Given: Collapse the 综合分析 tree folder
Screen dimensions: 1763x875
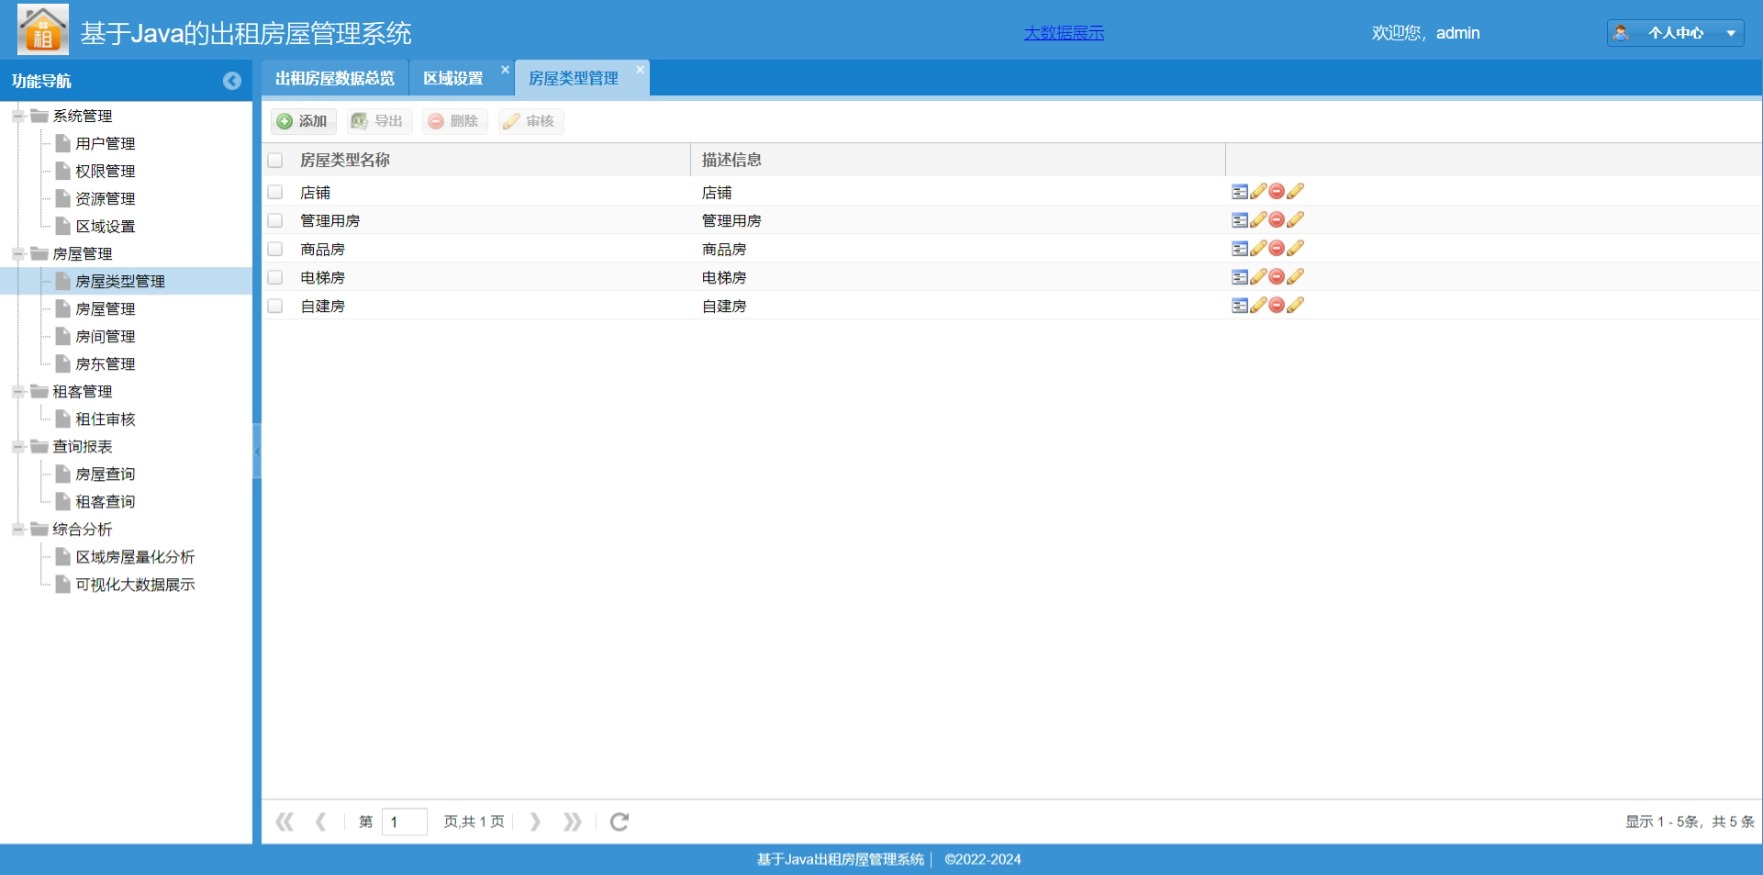Looking at the screenshot, I should click(18, 529).
